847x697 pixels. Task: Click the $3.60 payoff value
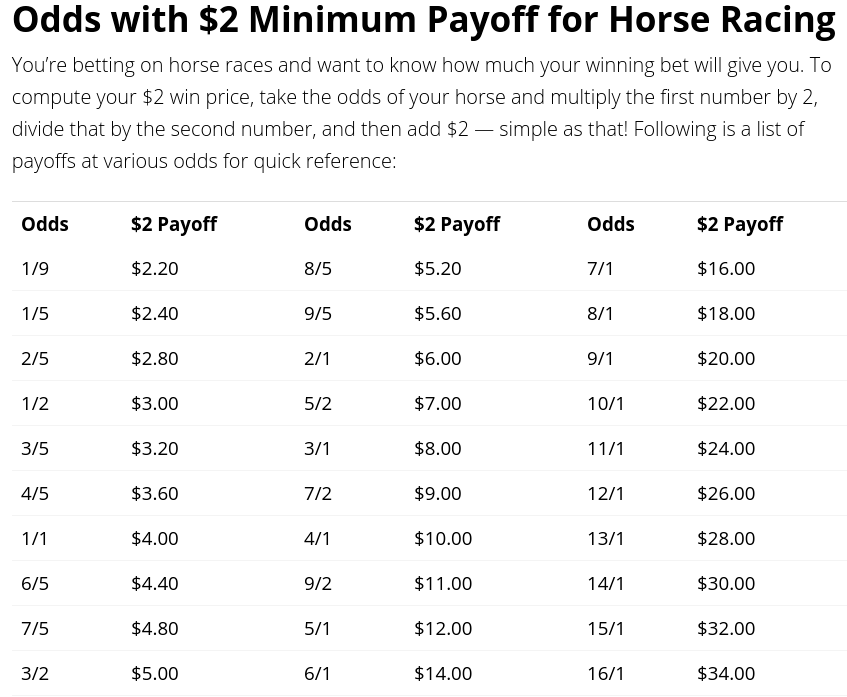point(154,493)
